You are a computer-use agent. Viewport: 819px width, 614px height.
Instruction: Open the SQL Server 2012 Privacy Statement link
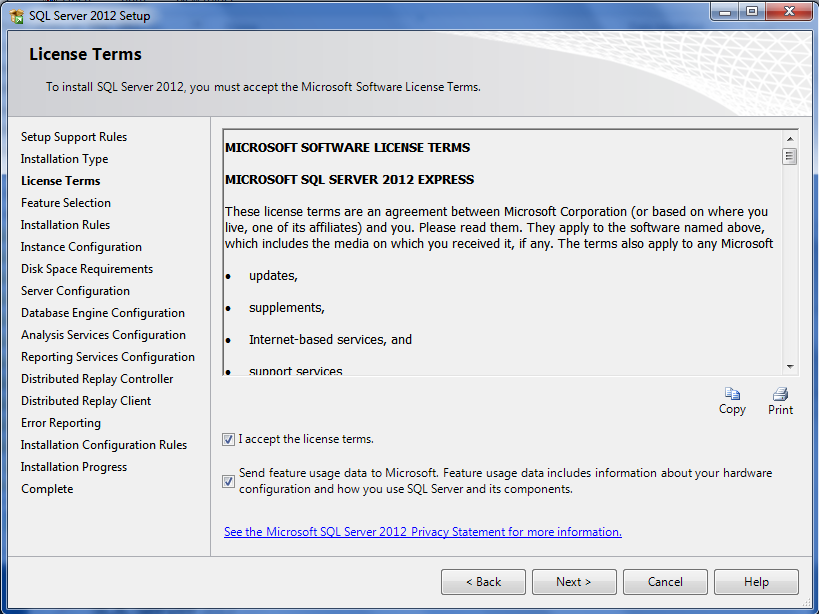pyautogui.click(x=423, y=532)
